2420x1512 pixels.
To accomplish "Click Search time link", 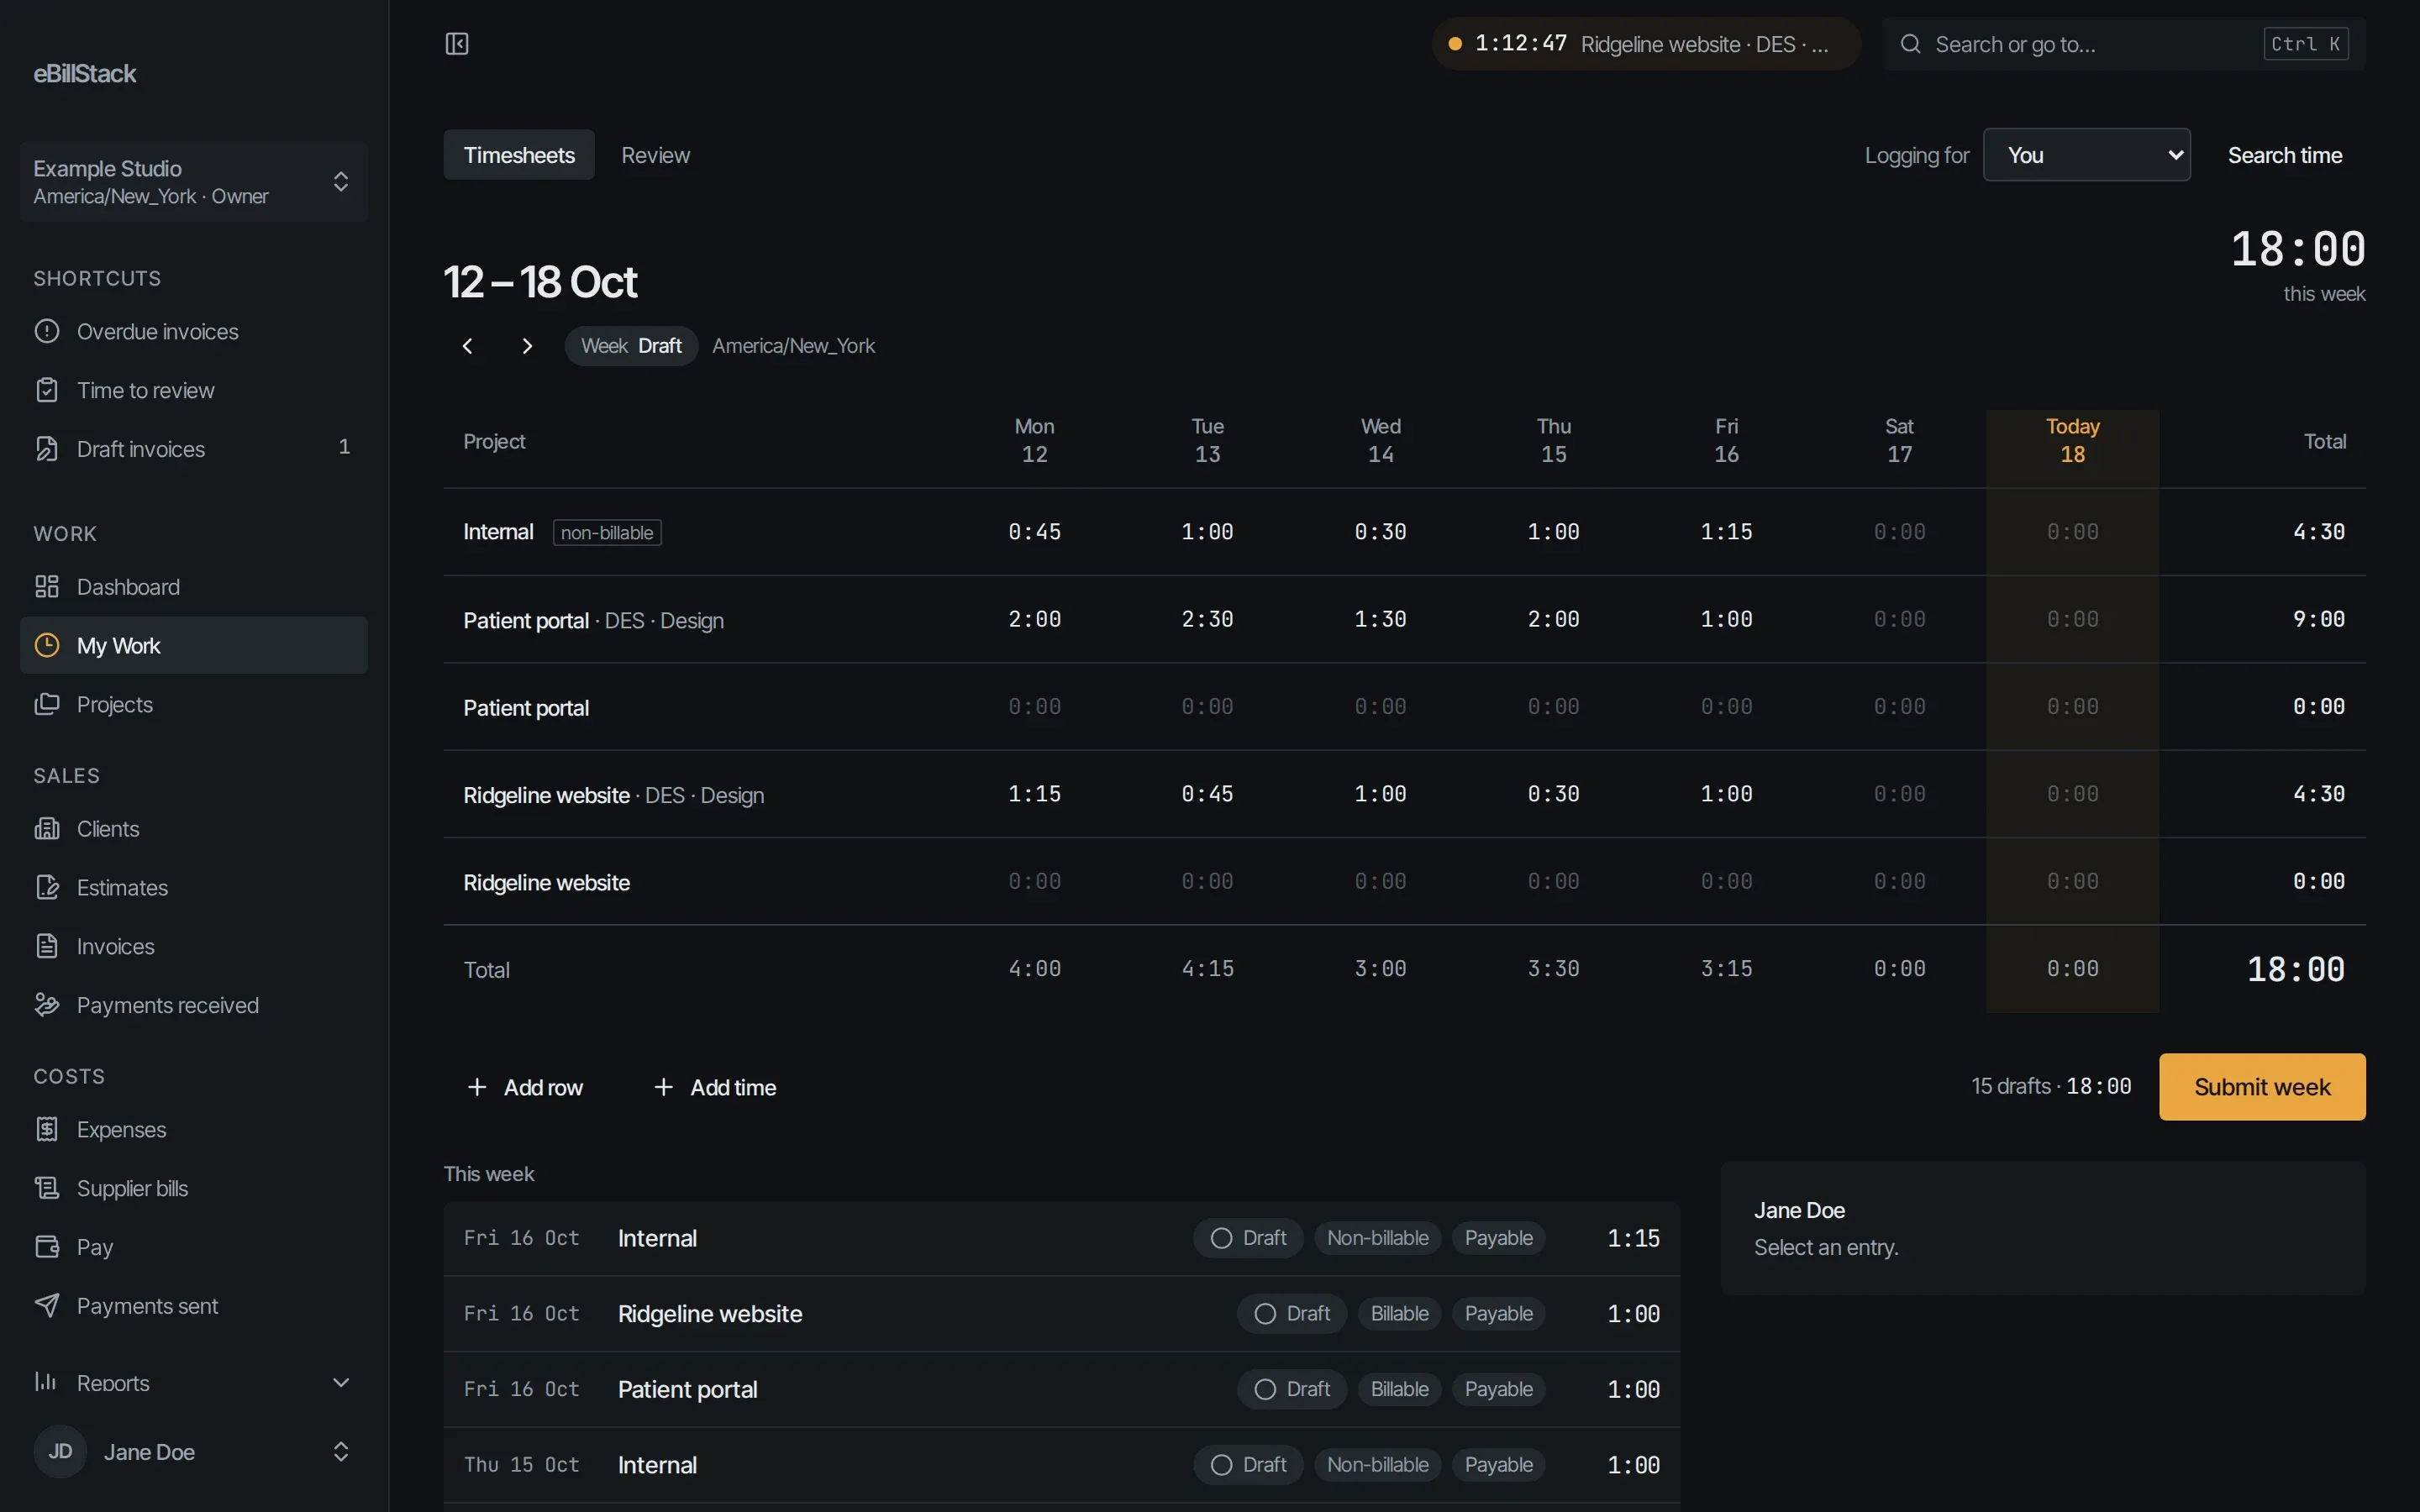I will point(2284,155).
